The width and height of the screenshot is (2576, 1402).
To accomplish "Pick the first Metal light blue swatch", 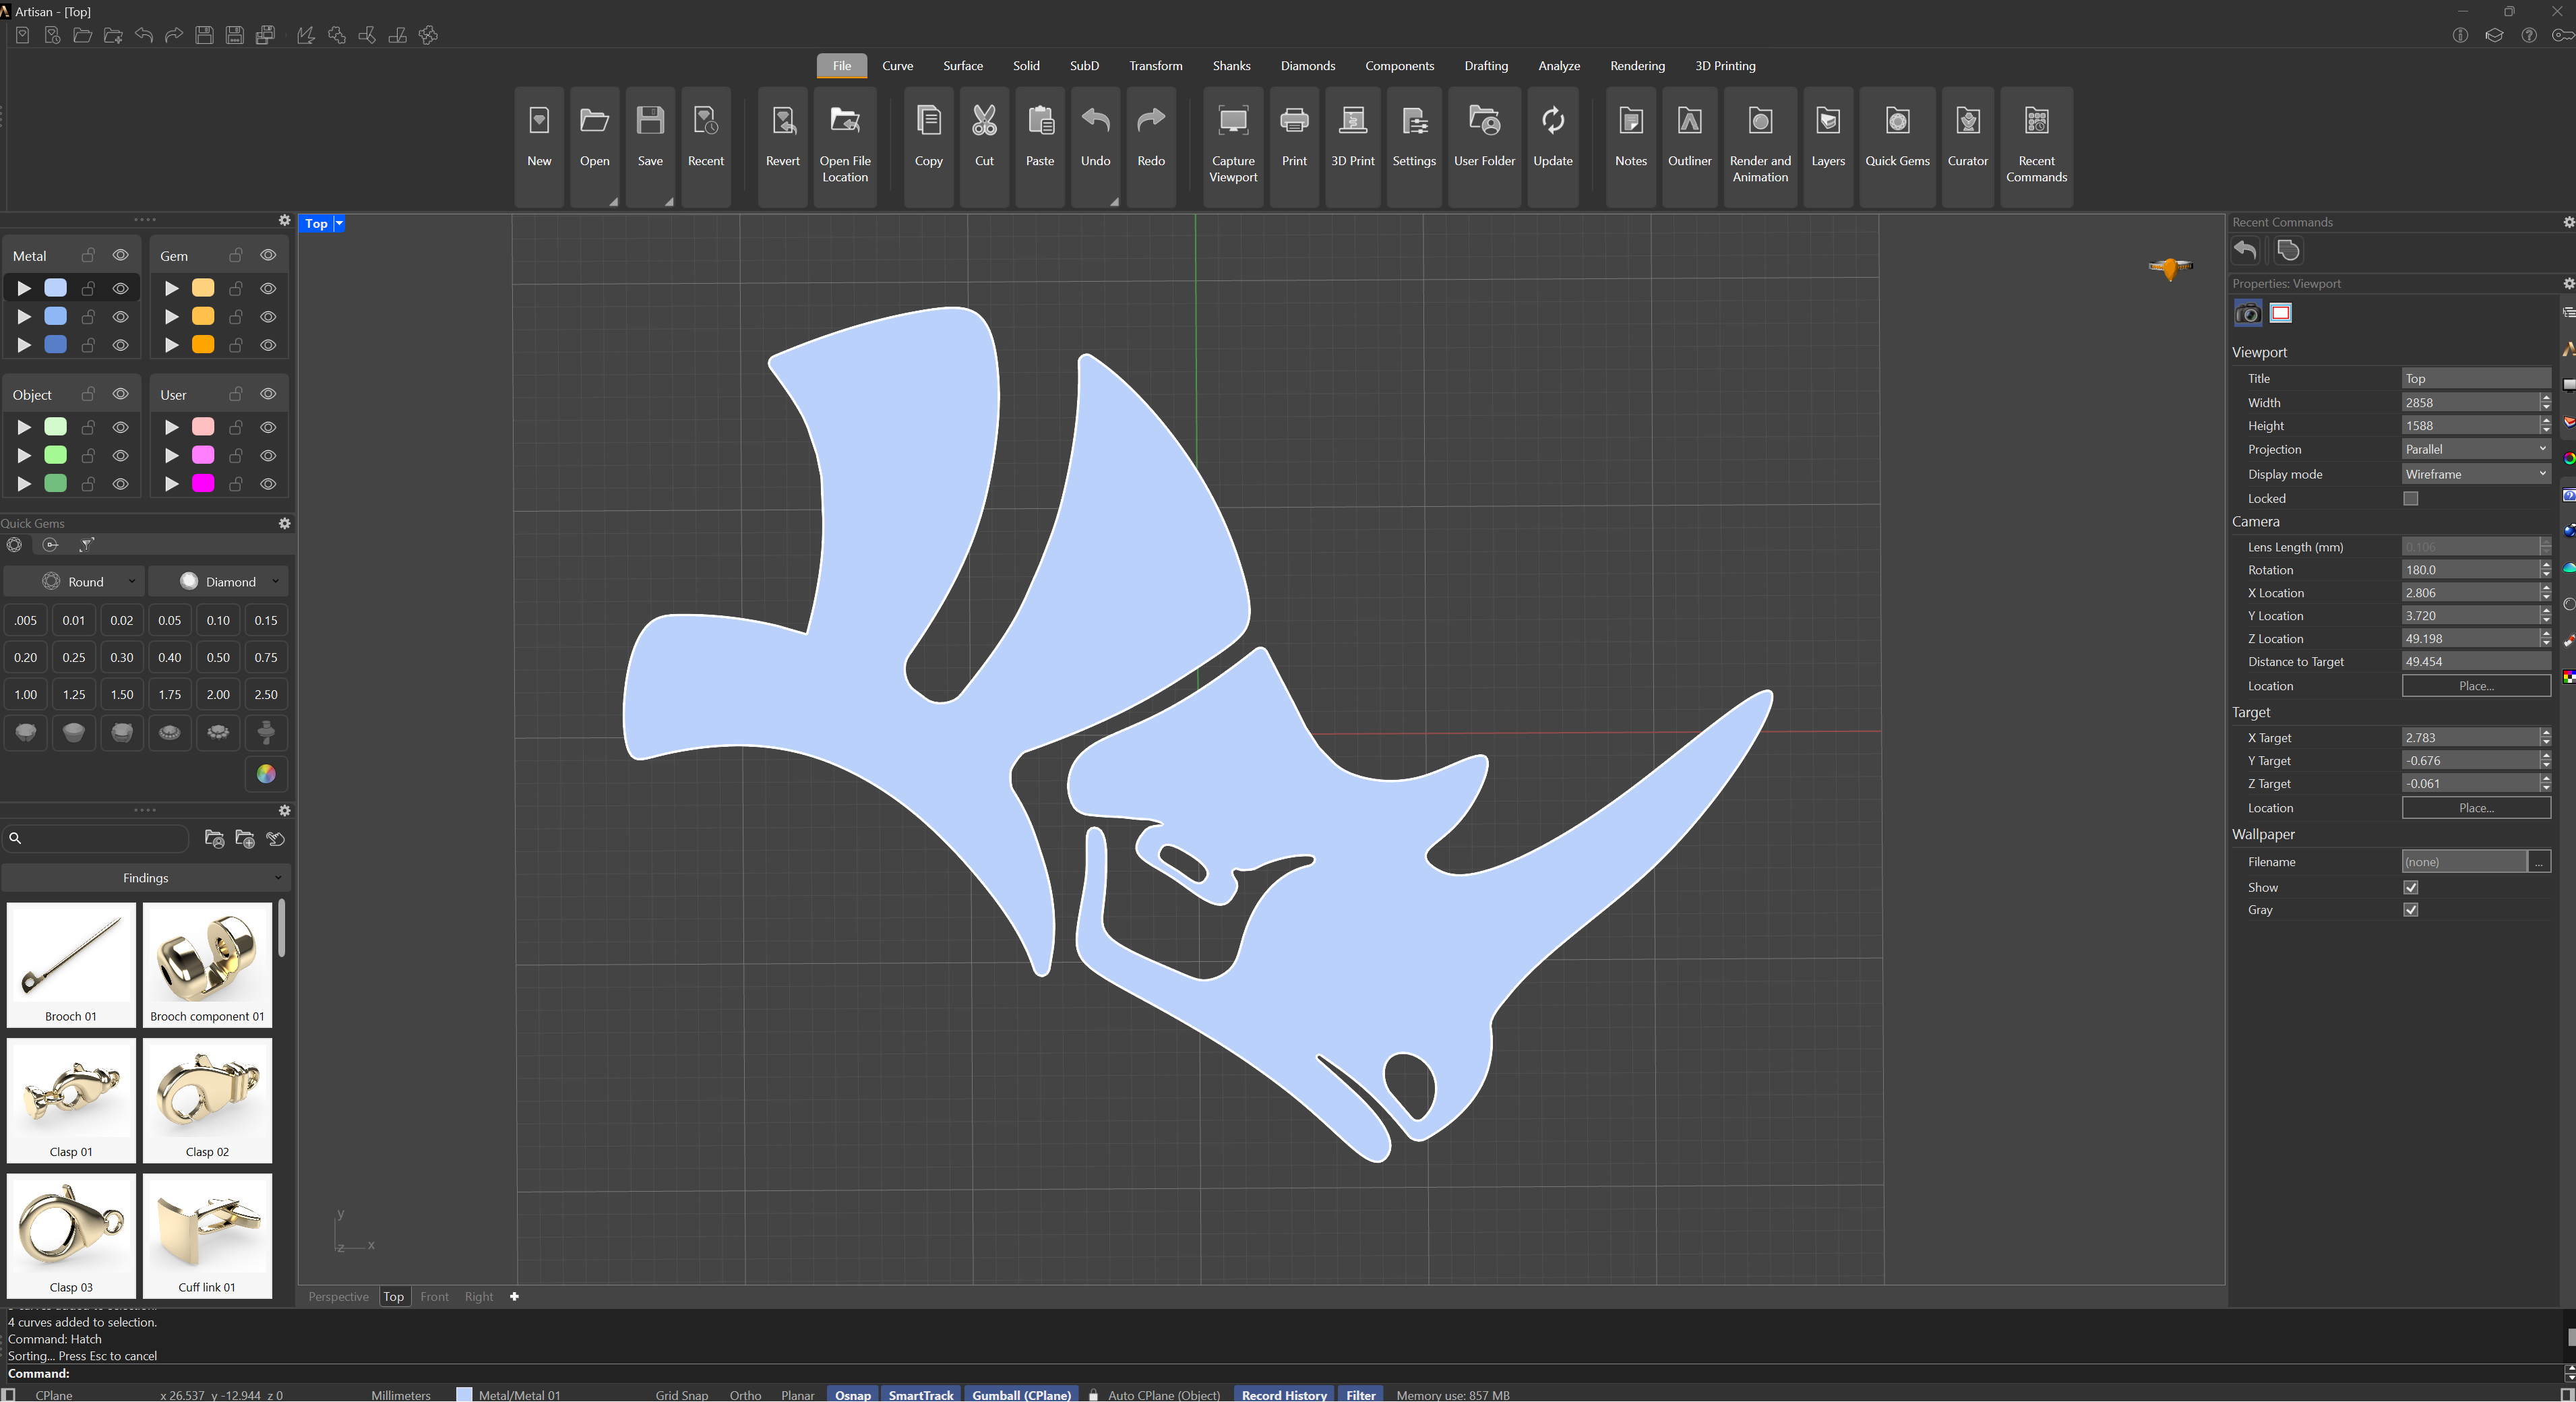I will click(x=56, y=288).
